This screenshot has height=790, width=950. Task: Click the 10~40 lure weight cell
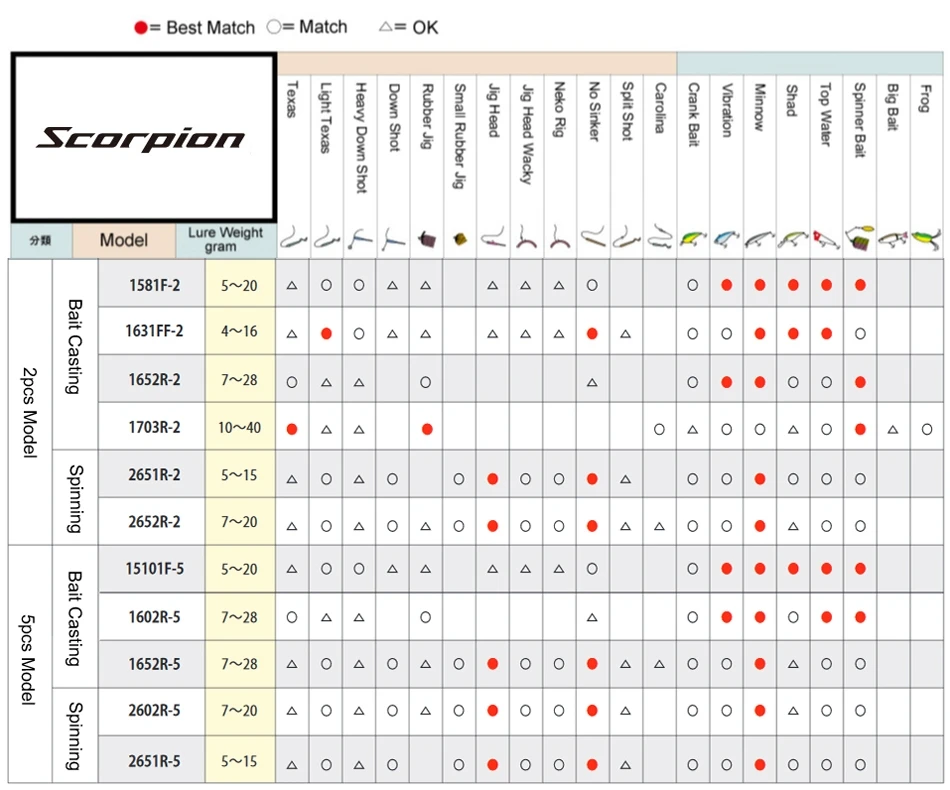(x=239, y=427)
